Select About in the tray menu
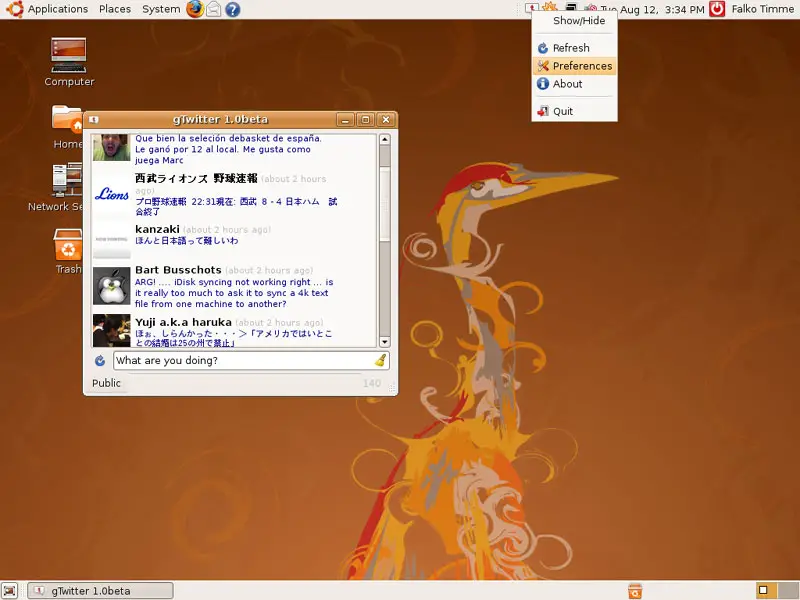Image resolution: width=800 pixels, height=600 pixels. 574,84
